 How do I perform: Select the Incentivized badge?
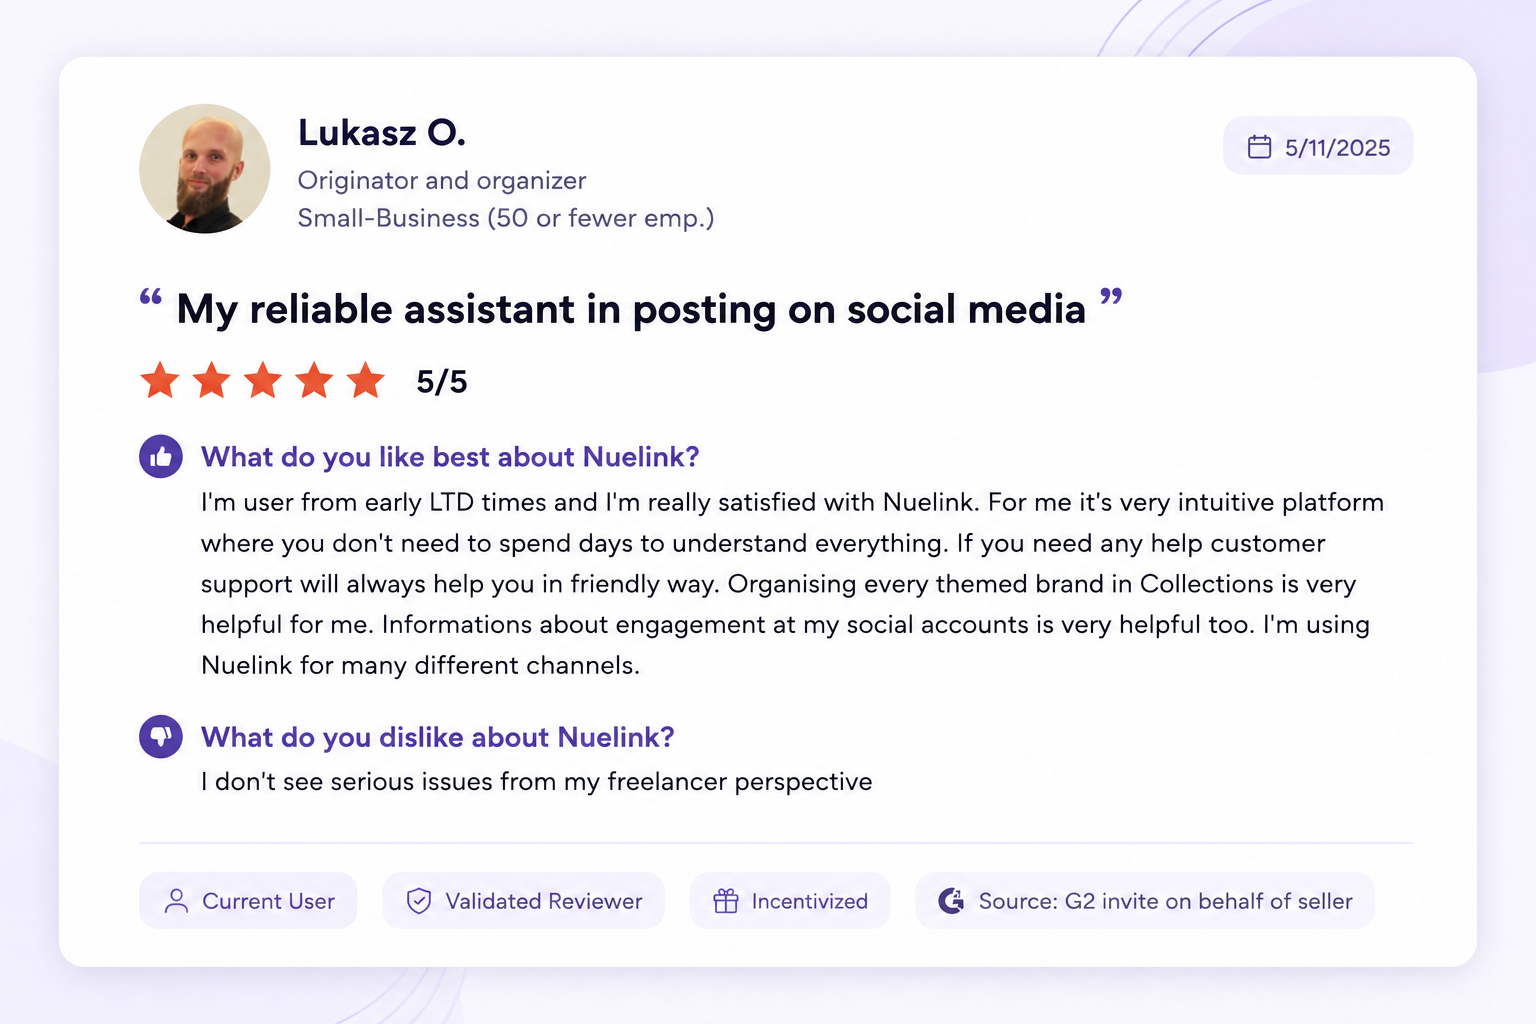coord(790,901)
